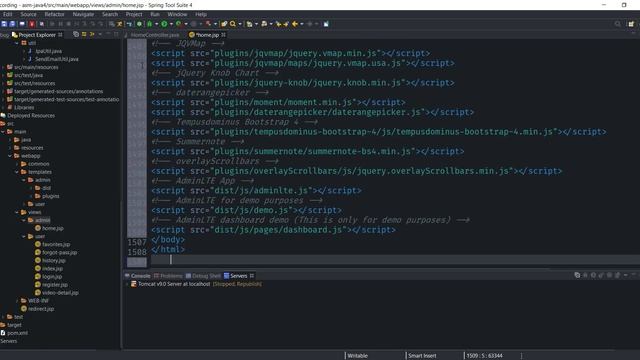Click the Boot Dashboard green power icon

tap(139, 24)
